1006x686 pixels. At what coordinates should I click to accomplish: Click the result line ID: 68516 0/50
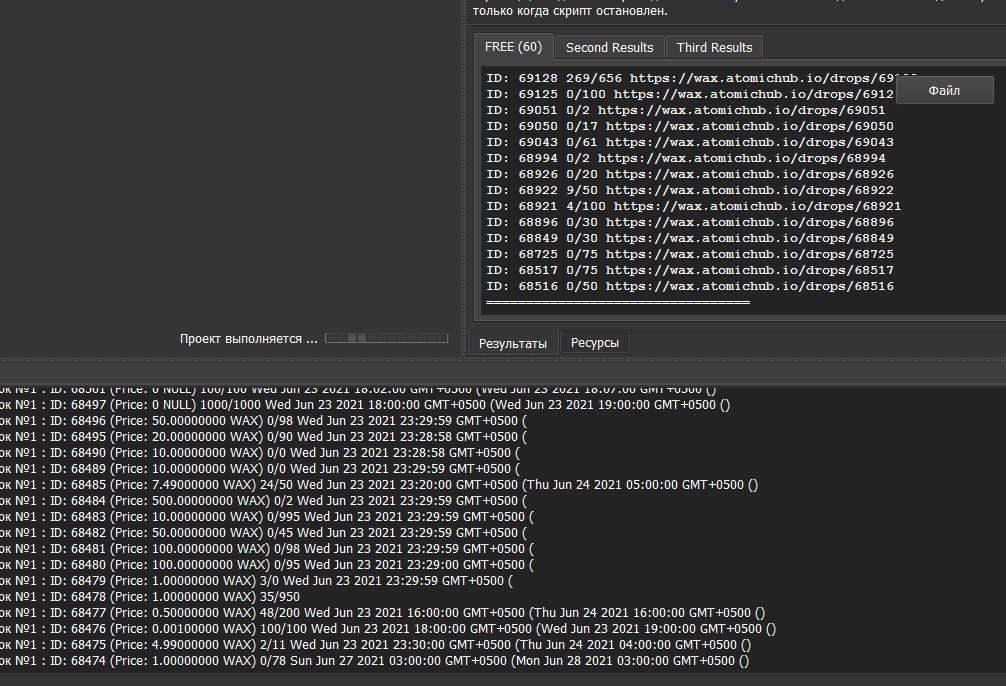(x=690, y=286)
